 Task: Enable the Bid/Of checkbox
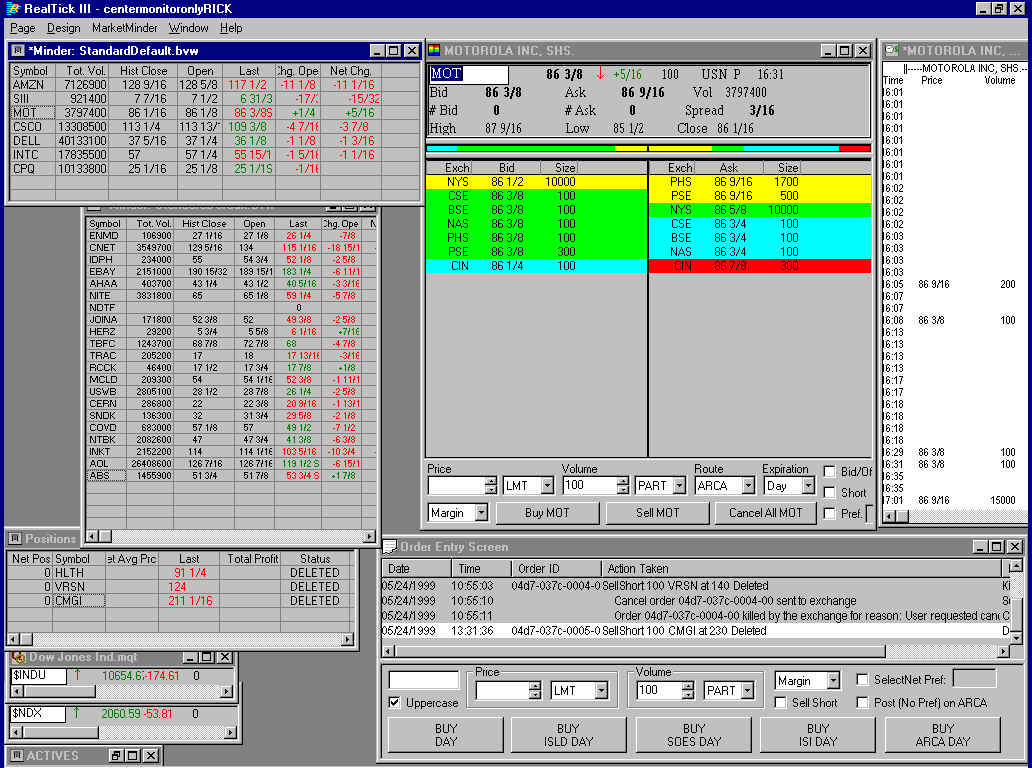[829, 471]
